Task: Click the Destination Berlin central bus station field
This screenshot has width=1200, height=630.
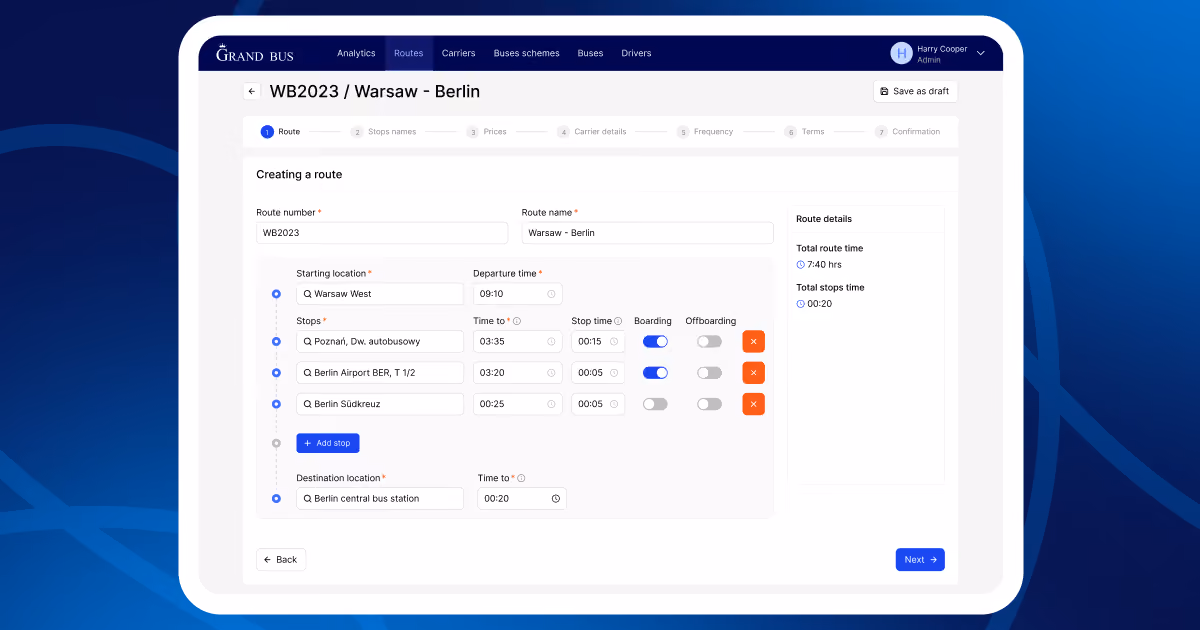Action: tap(380, 498)
